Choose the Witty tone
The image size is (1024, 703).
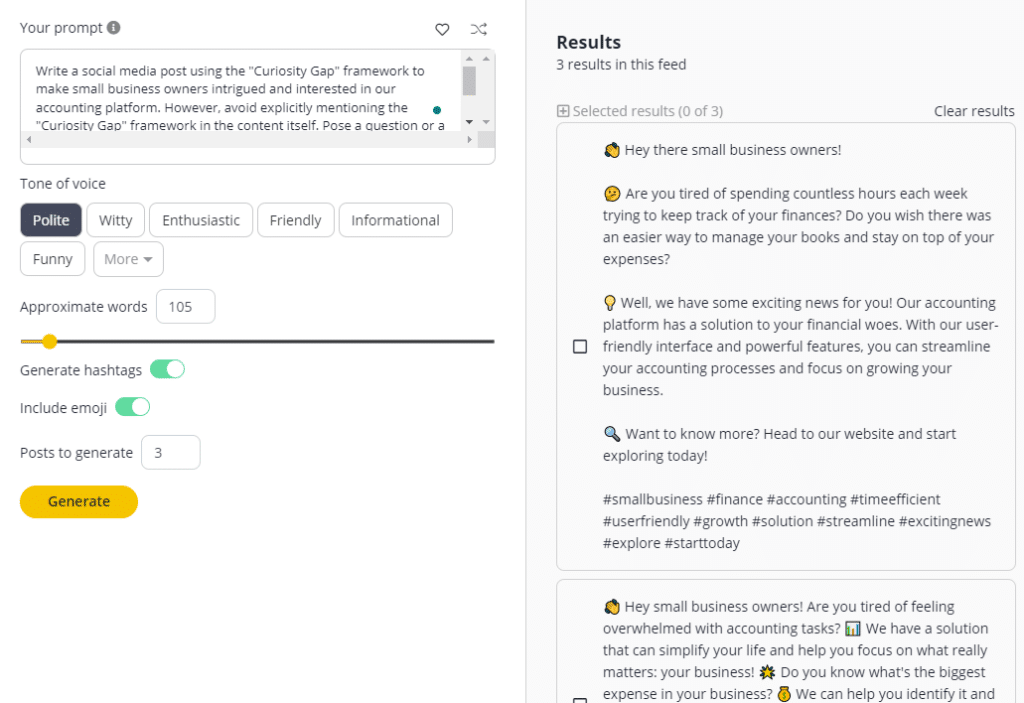click(116, 220)
